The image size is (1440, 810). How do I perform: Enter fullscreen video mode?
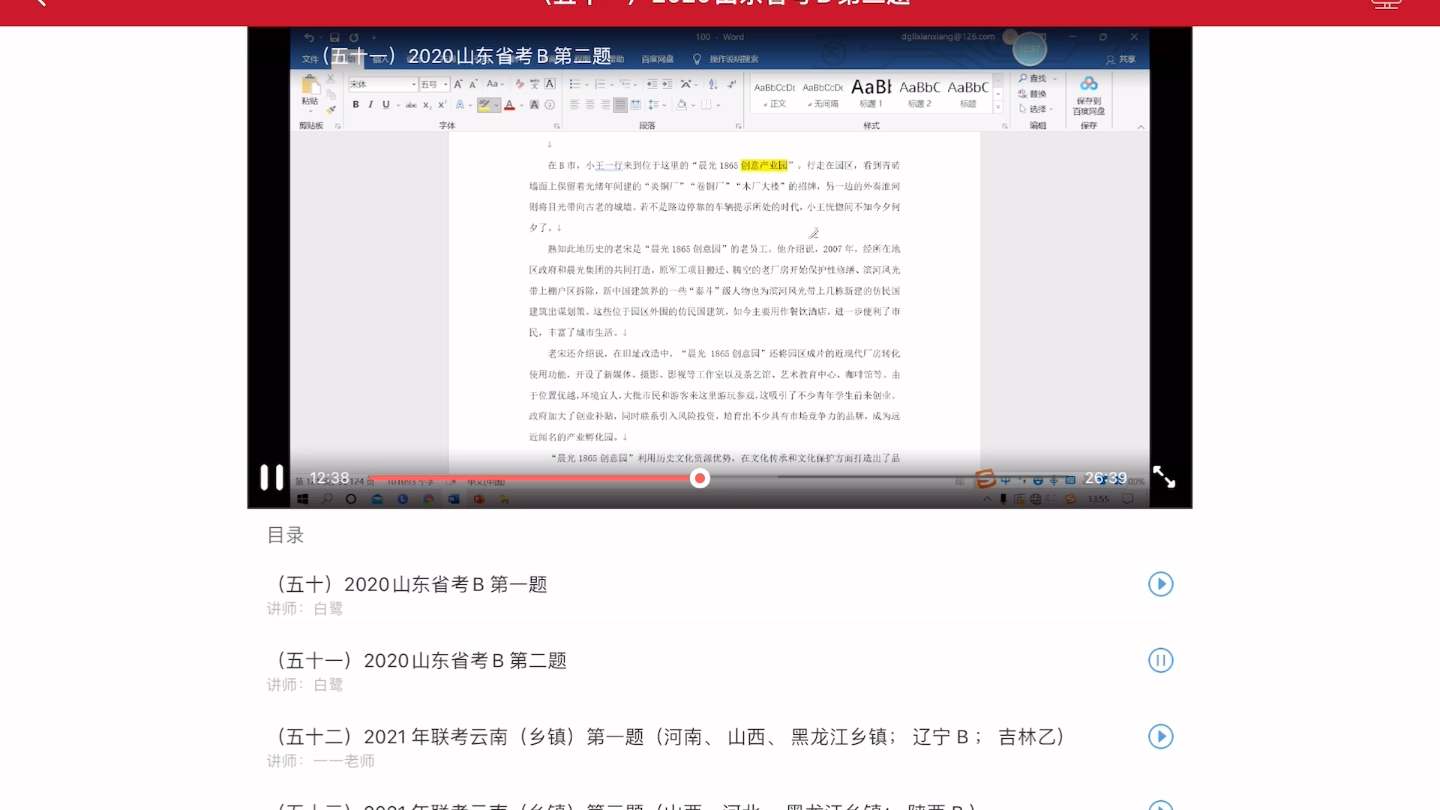click(1164, 477)
